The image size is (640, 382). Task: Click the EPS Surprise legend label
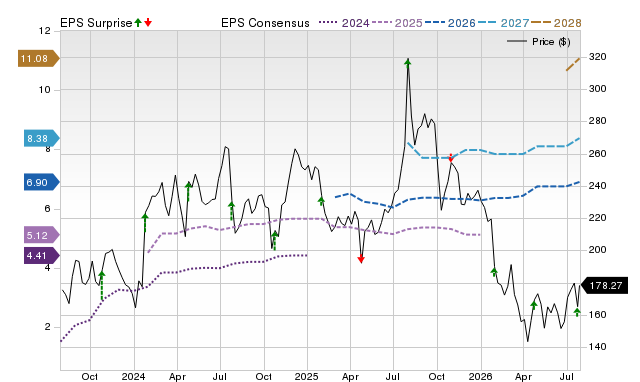96,23
